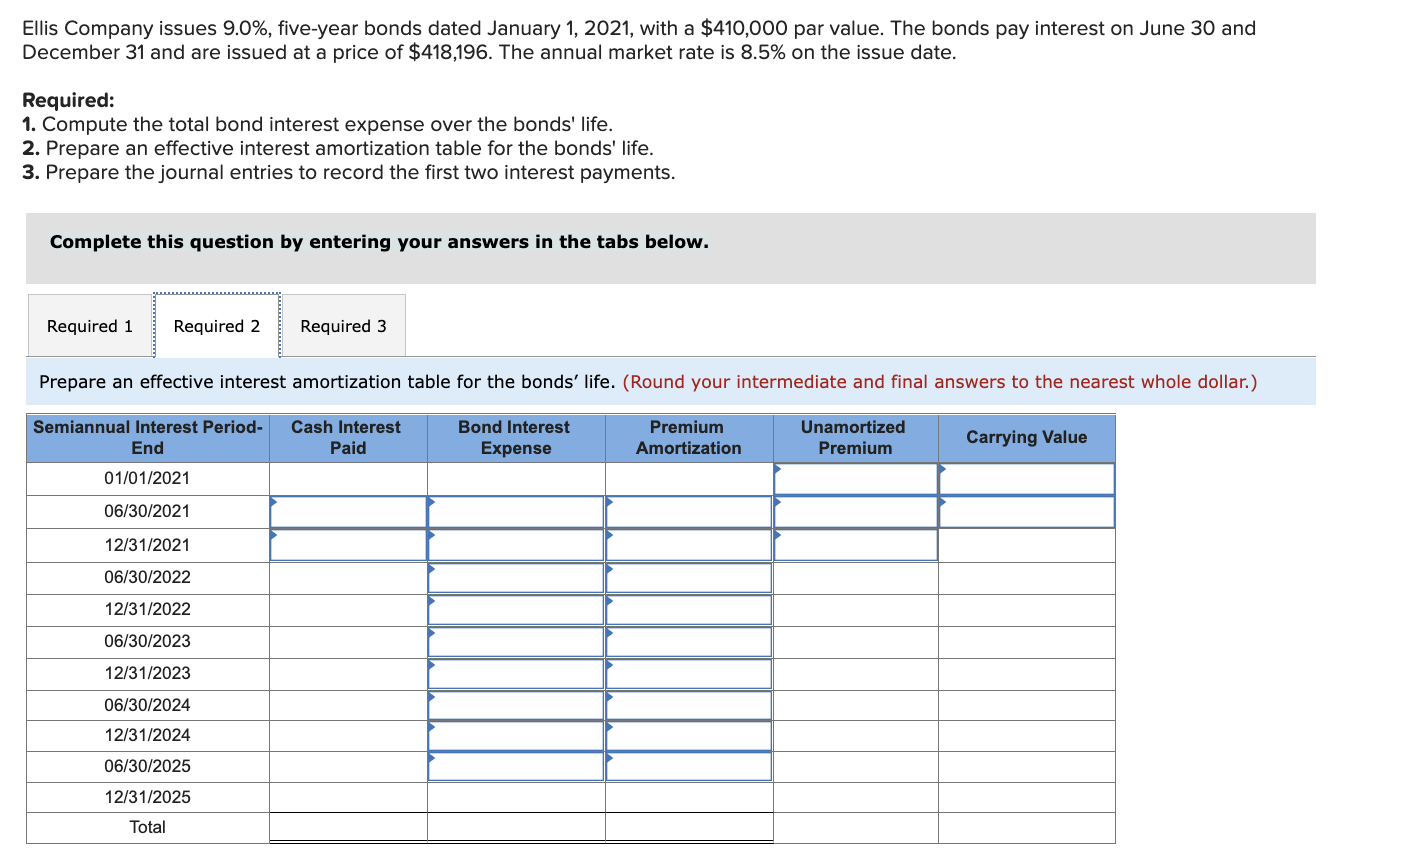Focus Premium Amortization cell for 12/31/2021
Viewport: 1408px width, 856px height.
(689, 545)
